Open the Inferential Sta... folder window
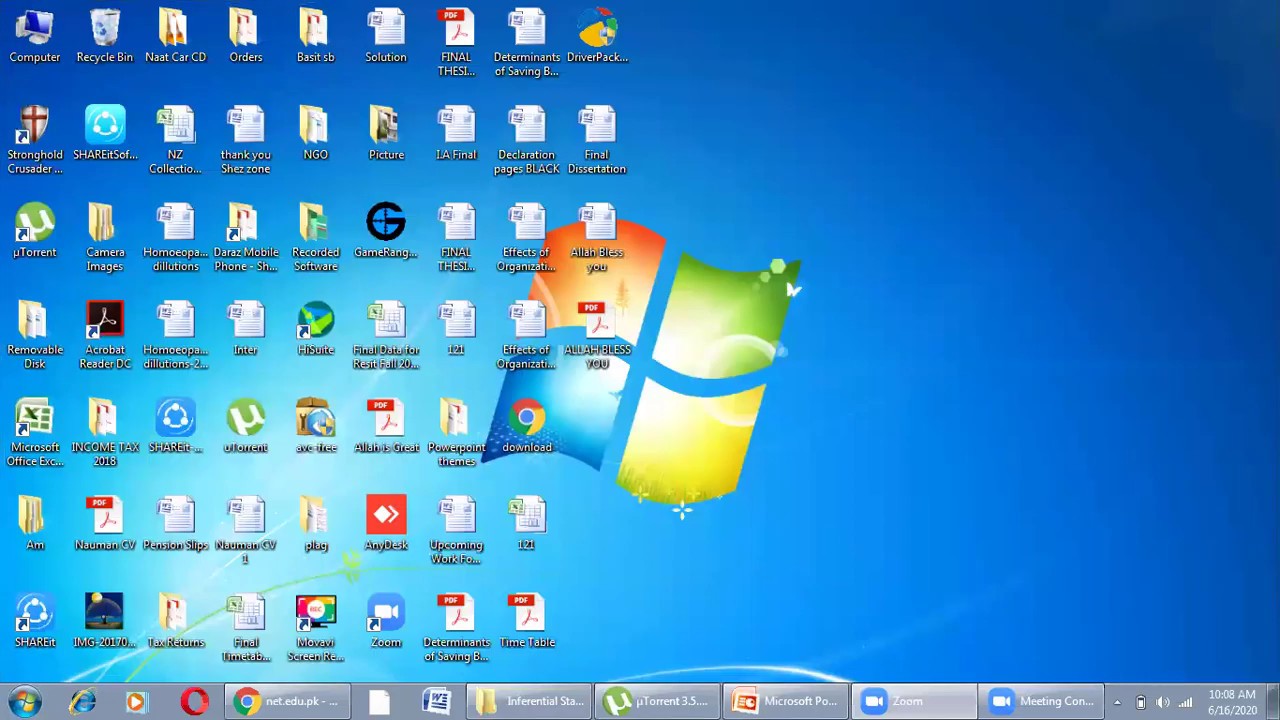Viewport: 1280px width, 720px height. point(531,701)
